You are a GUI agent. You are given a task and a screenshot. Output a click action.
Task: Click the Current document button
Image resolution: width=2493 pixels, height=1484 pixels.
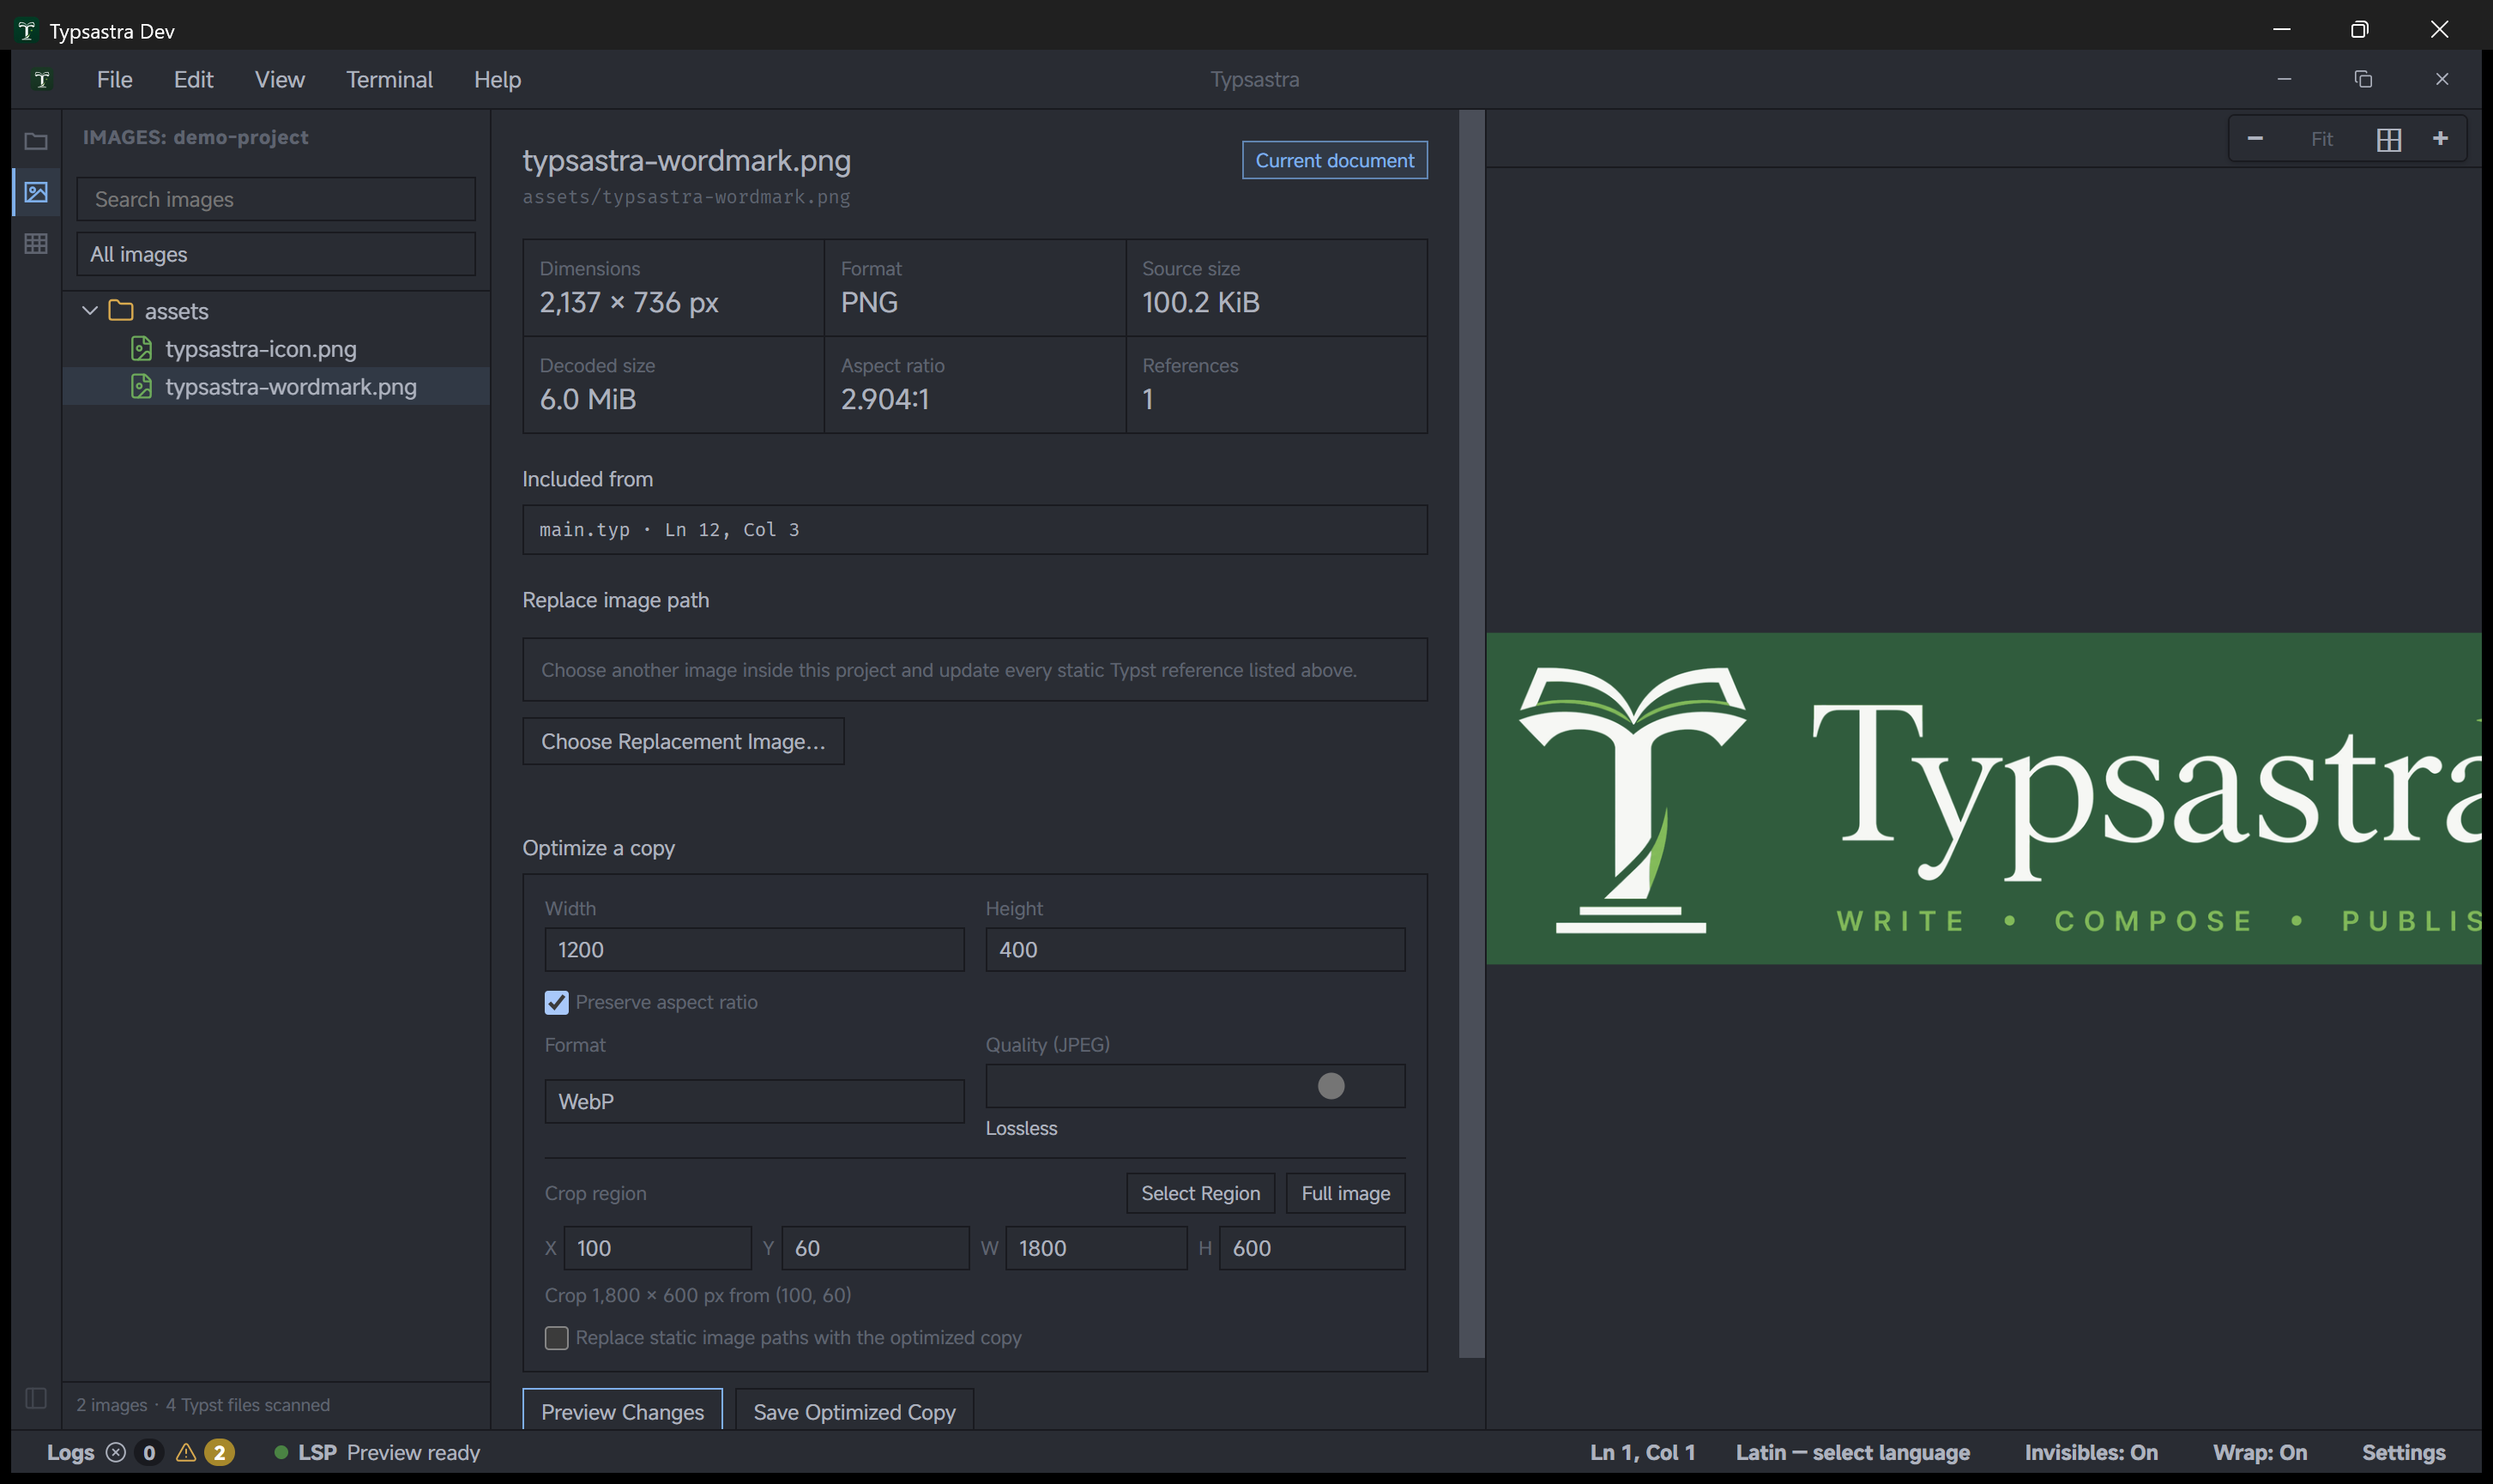[x=1334, y=160]
